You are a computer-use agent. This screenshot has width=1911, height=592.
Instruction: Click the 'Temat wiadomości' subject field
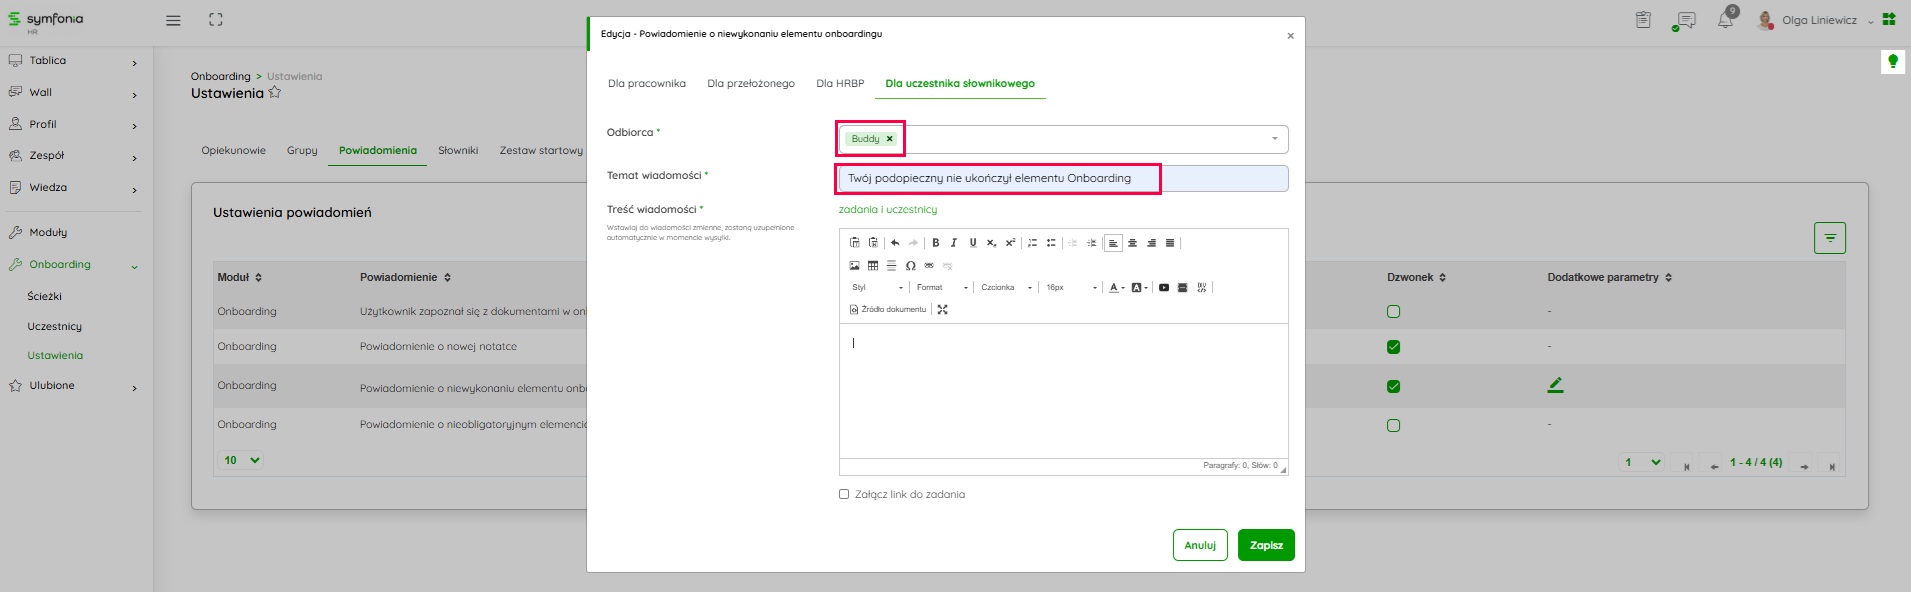[1061, 179]
